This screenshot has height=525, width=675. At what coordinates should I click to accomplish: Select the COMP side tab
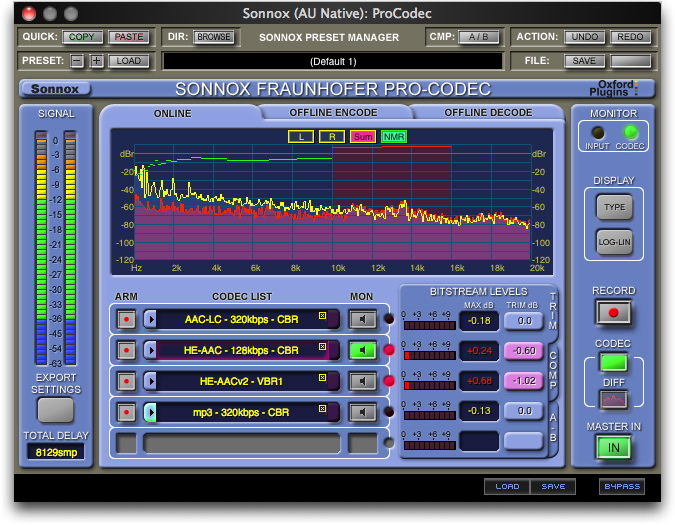[553, 370]
